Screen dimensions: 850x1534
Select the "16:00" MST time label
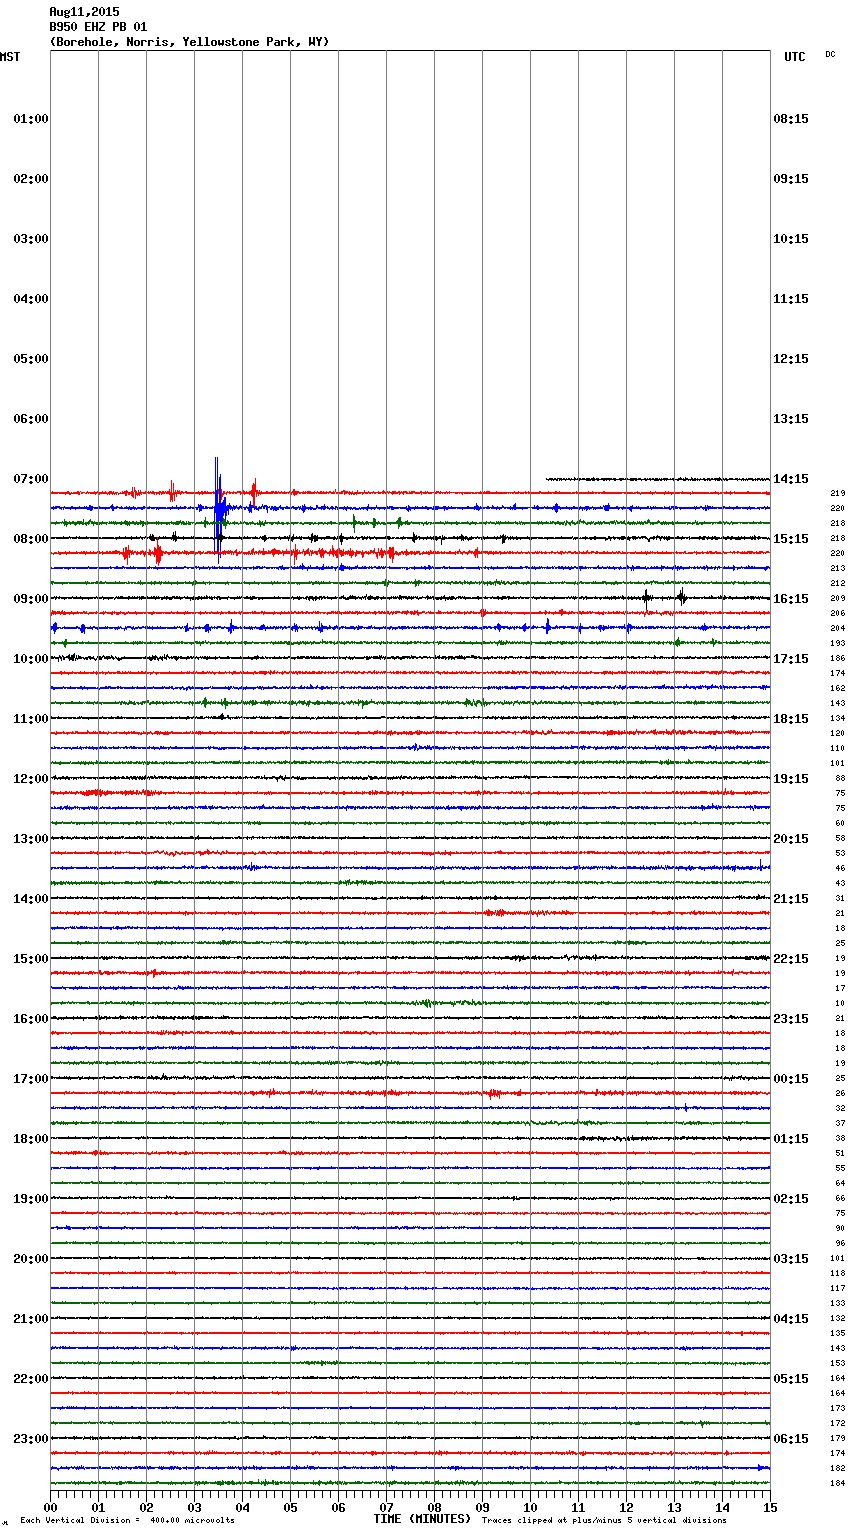click(31, 1019)
